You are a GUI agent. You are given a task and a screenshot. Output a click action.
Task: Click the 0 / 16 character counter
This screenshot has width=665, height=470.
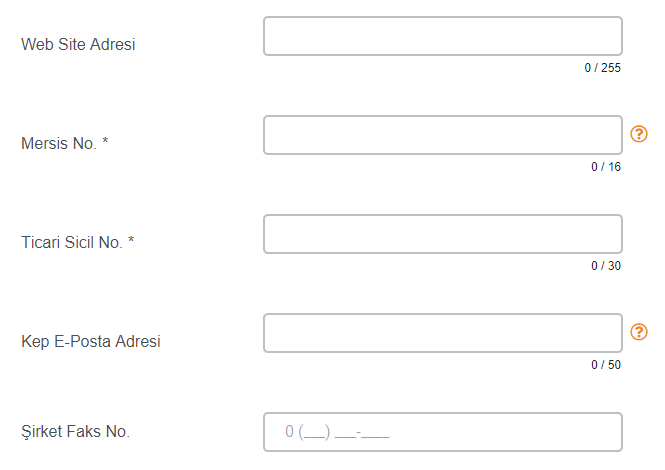(x=605, y=167)
